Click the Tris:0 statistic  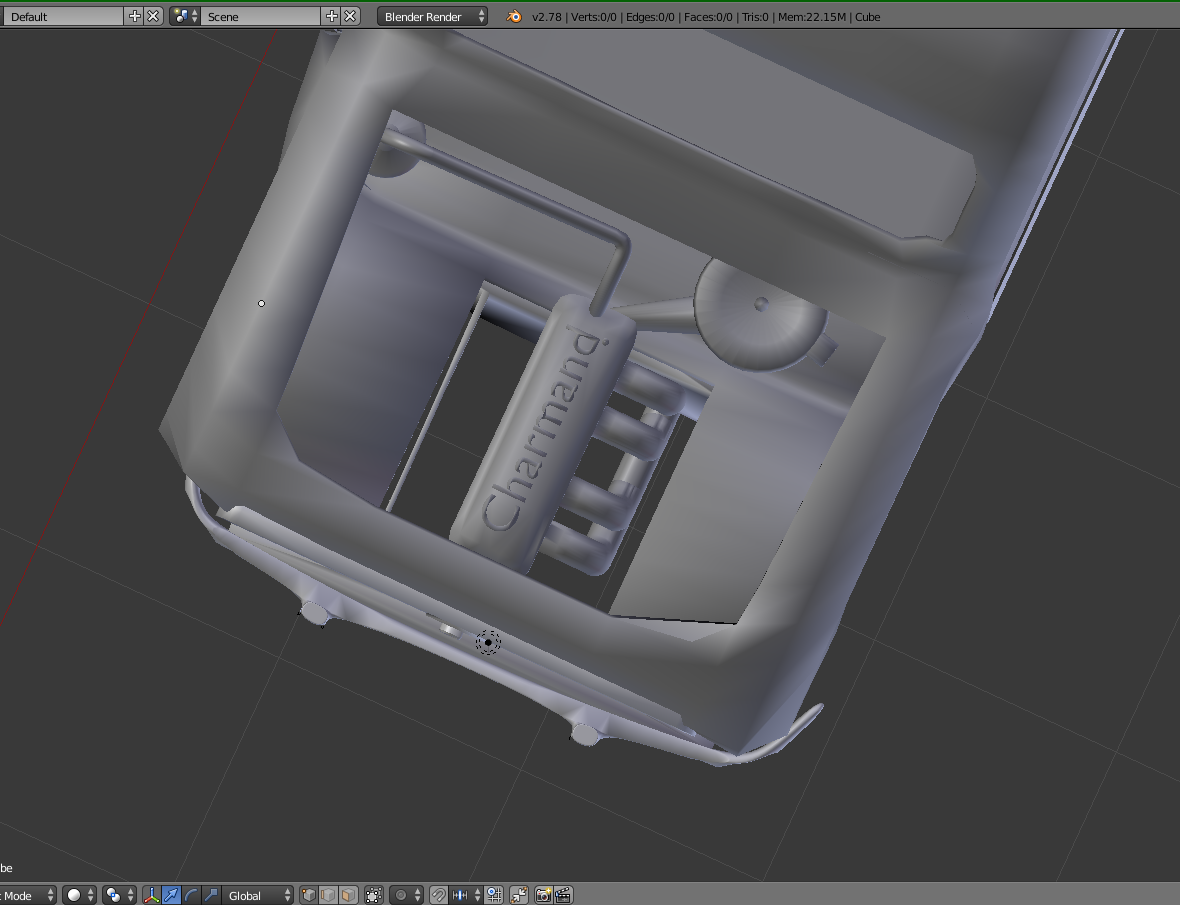click(x=755, y=17)
